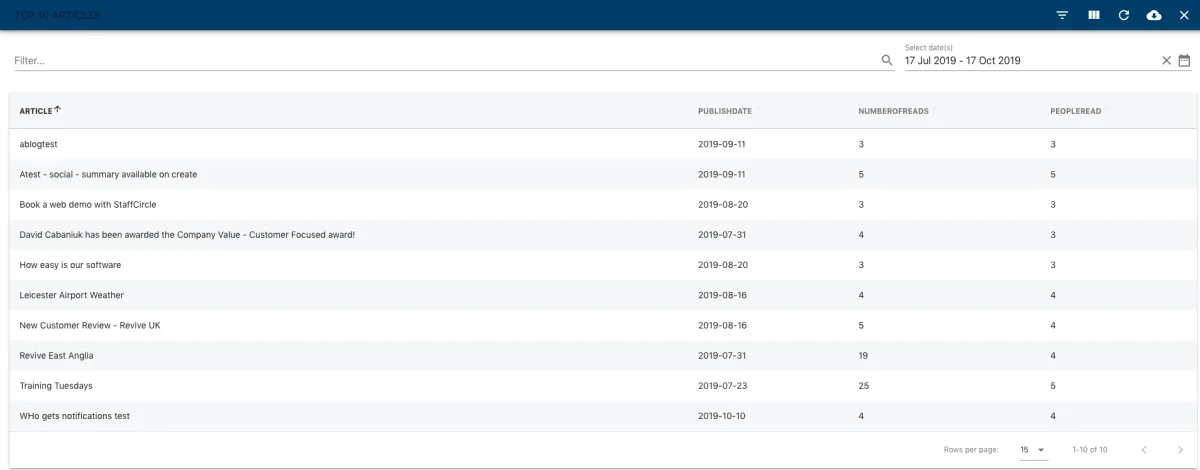Click reads value 25 for Training Tuesdays
Screen dimensions: 1200x470
click(864, 385)
